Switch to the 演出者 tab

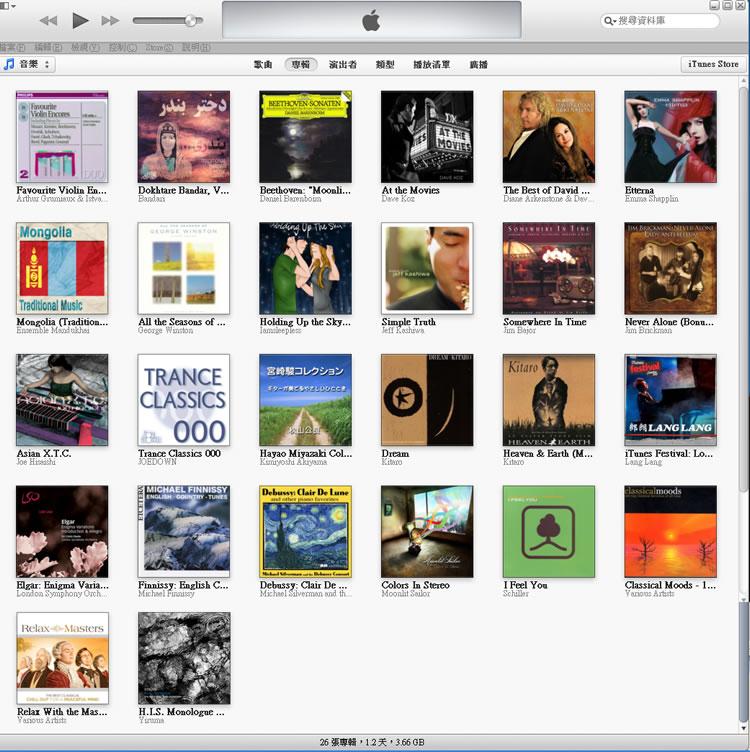point(343,64)
